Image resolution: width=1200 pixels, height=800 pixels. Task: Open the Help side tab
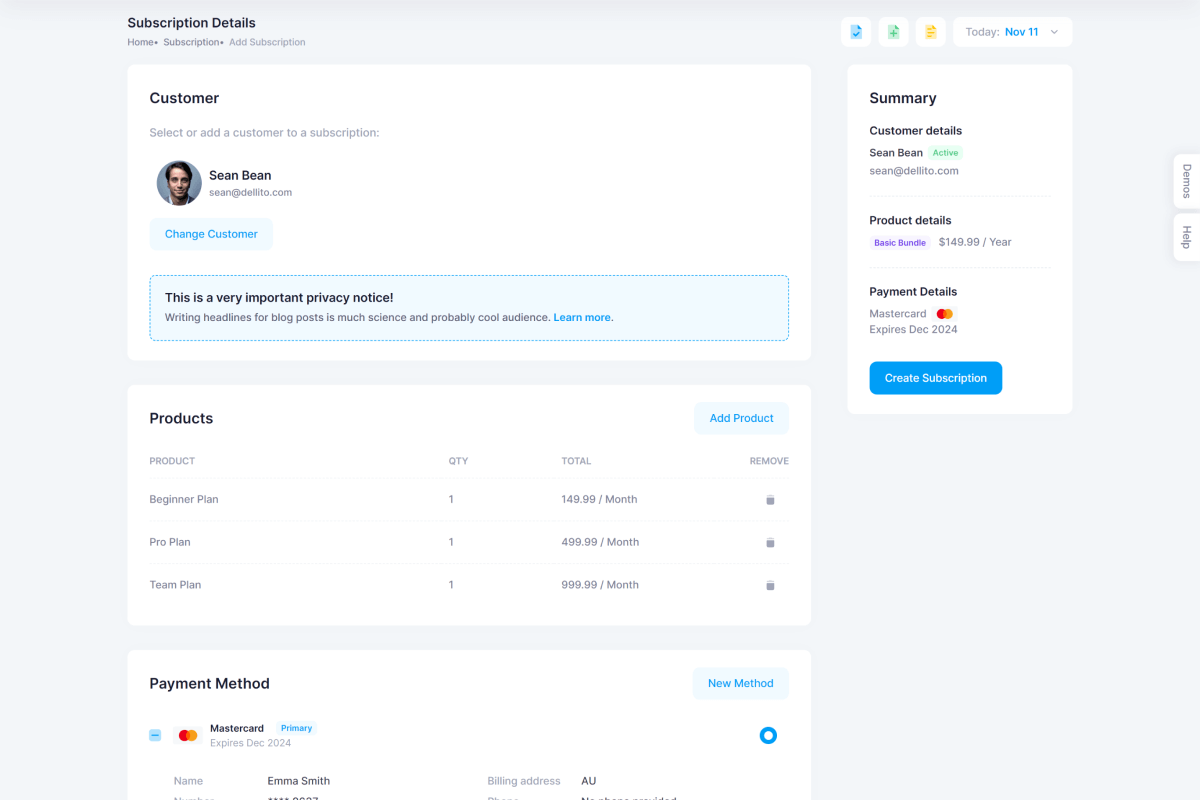(x=1186, y=237)
